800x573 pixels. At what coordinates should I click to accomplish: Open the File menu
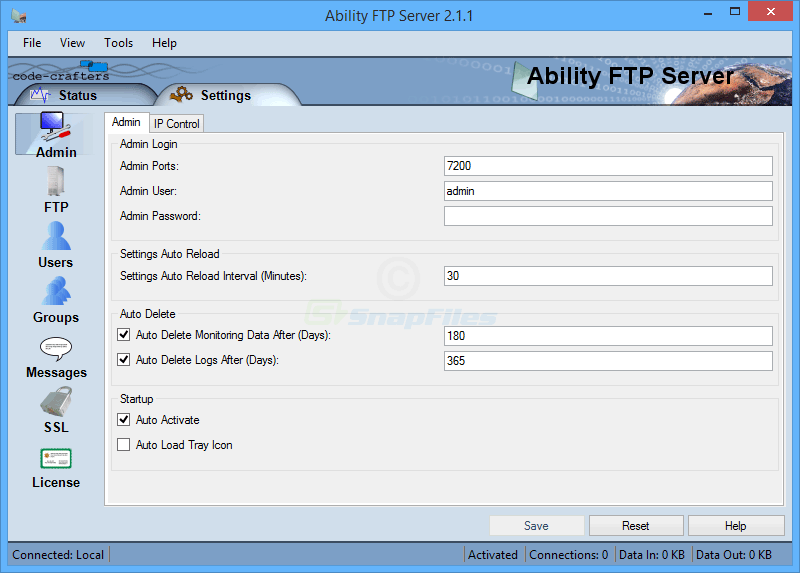tap(32, 43)
